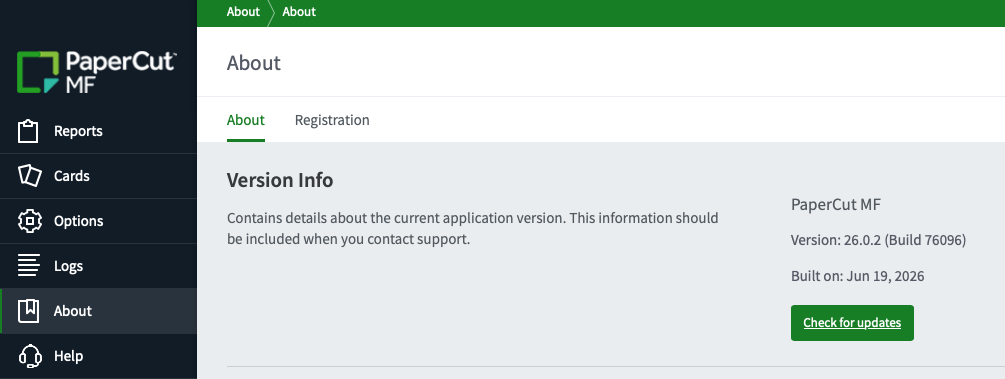Image resolution: width=1005 pixels, height=379 pixels.
Task: Go to Cards section
Action: point(99,176)
